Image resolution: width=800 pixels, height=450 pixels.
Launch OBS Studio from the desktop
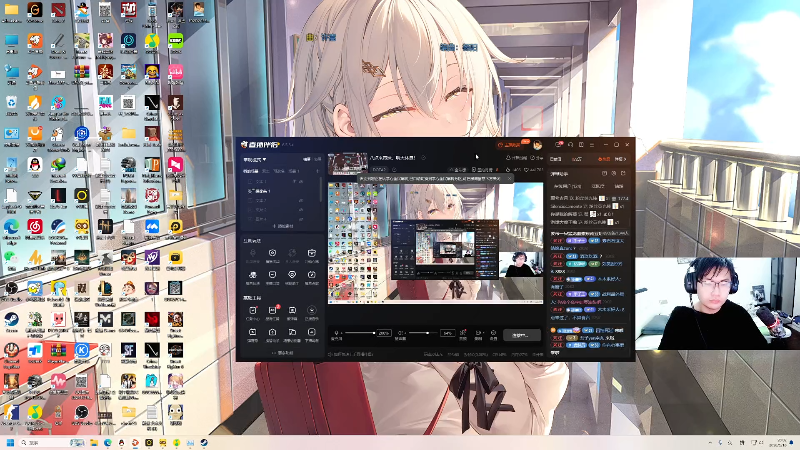click(11, 289)
